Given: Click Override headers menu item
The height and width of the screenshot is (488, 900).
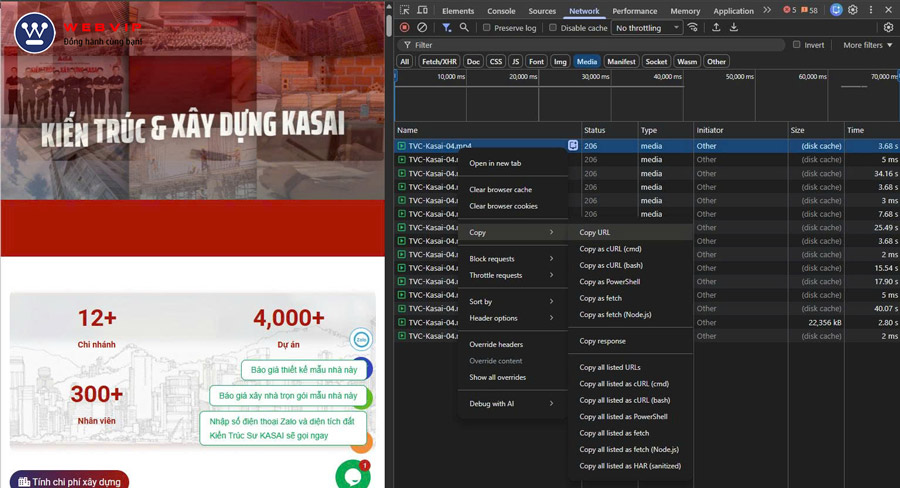Looking at the screenshot, I should 511,344.
